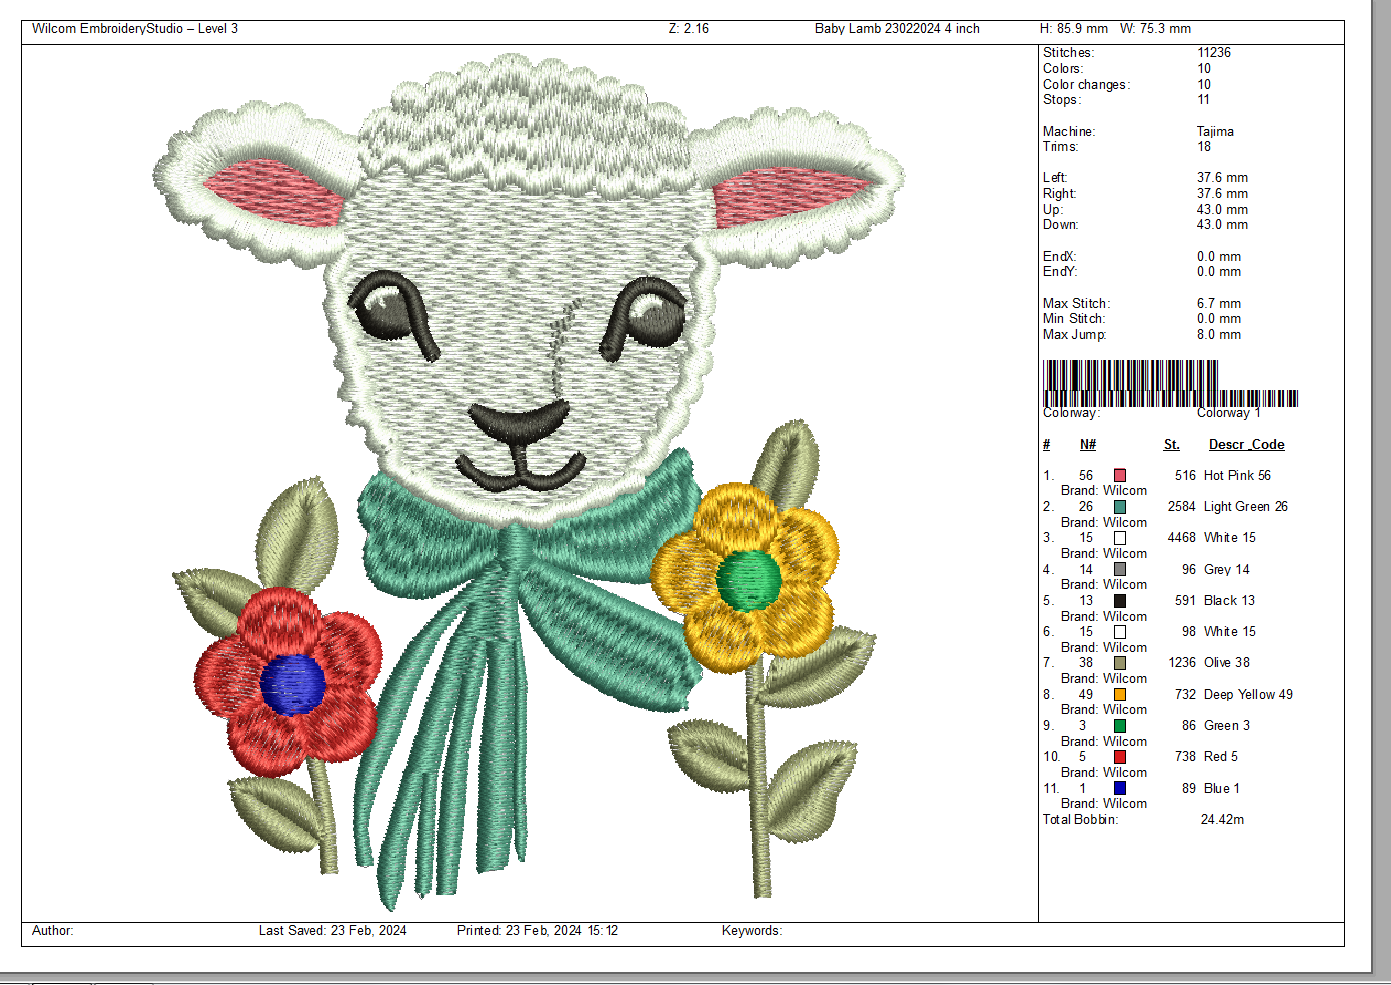Click the Descr_Code column header
This screenshot has height=985, width=1391.
[x=1246, y=445]
